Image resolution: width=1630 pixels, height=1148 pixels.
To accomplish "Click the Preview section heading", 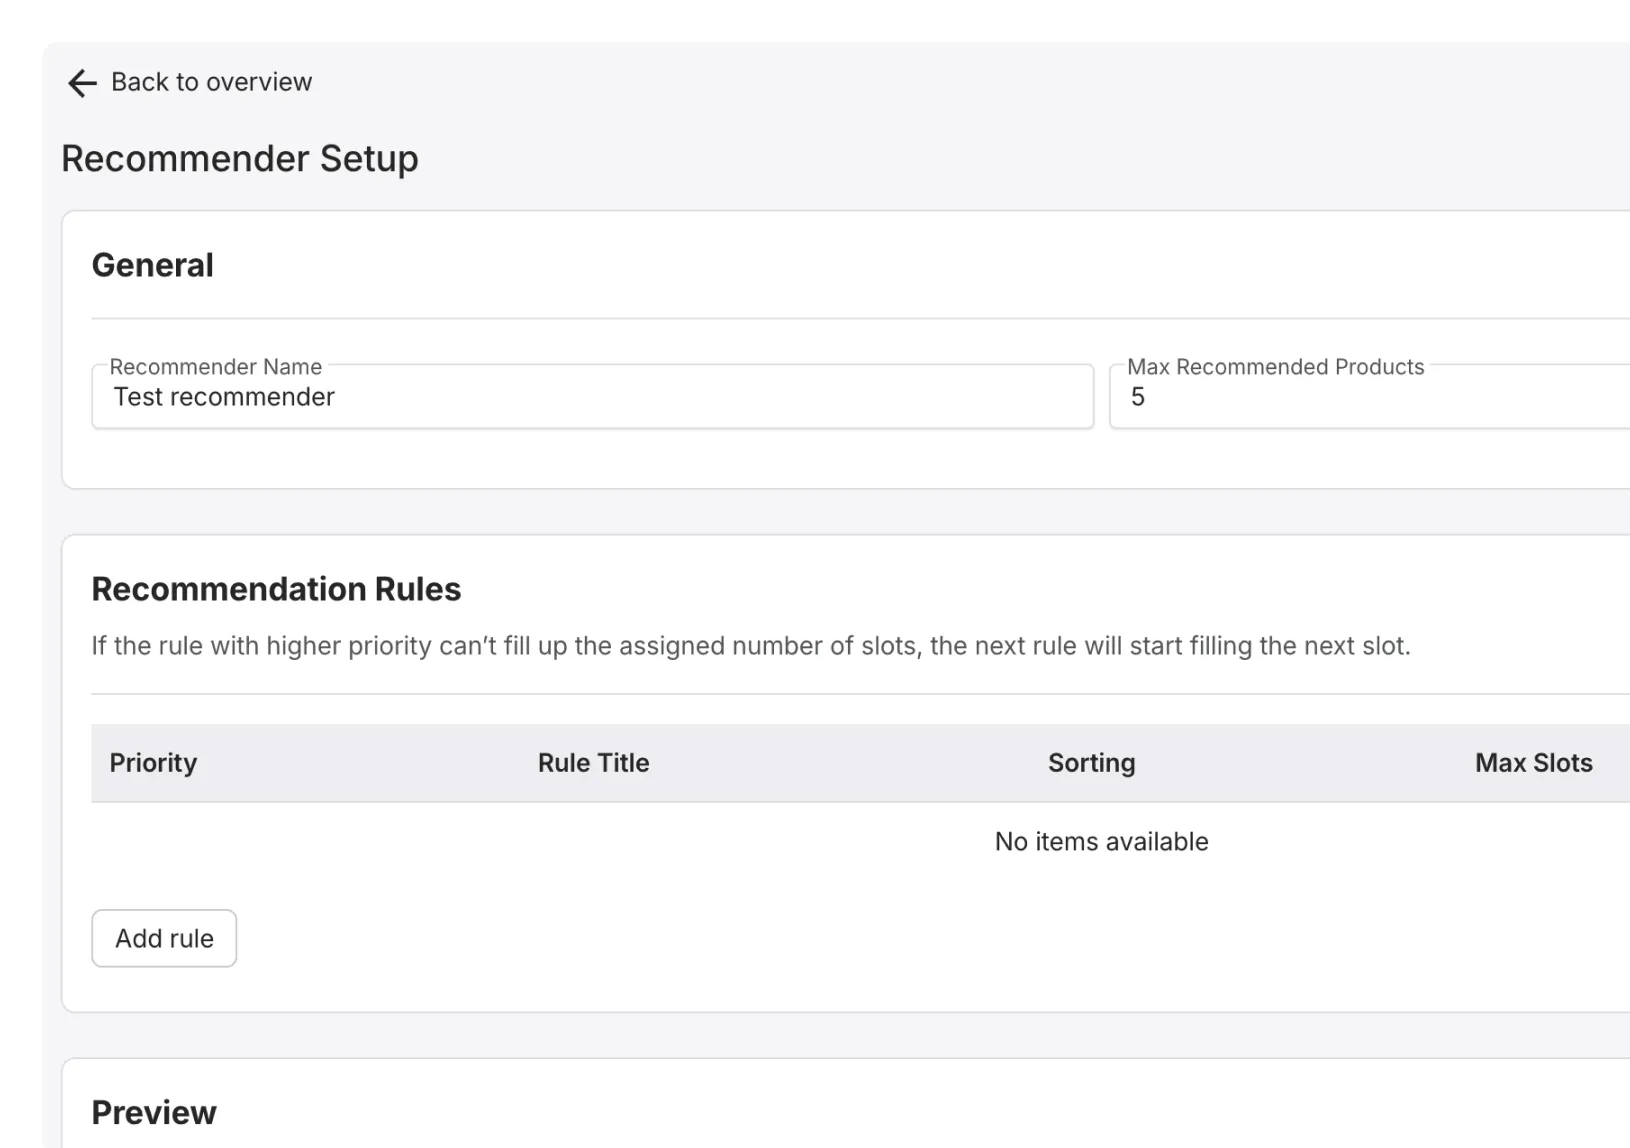I will click(x=154, y=1113).
